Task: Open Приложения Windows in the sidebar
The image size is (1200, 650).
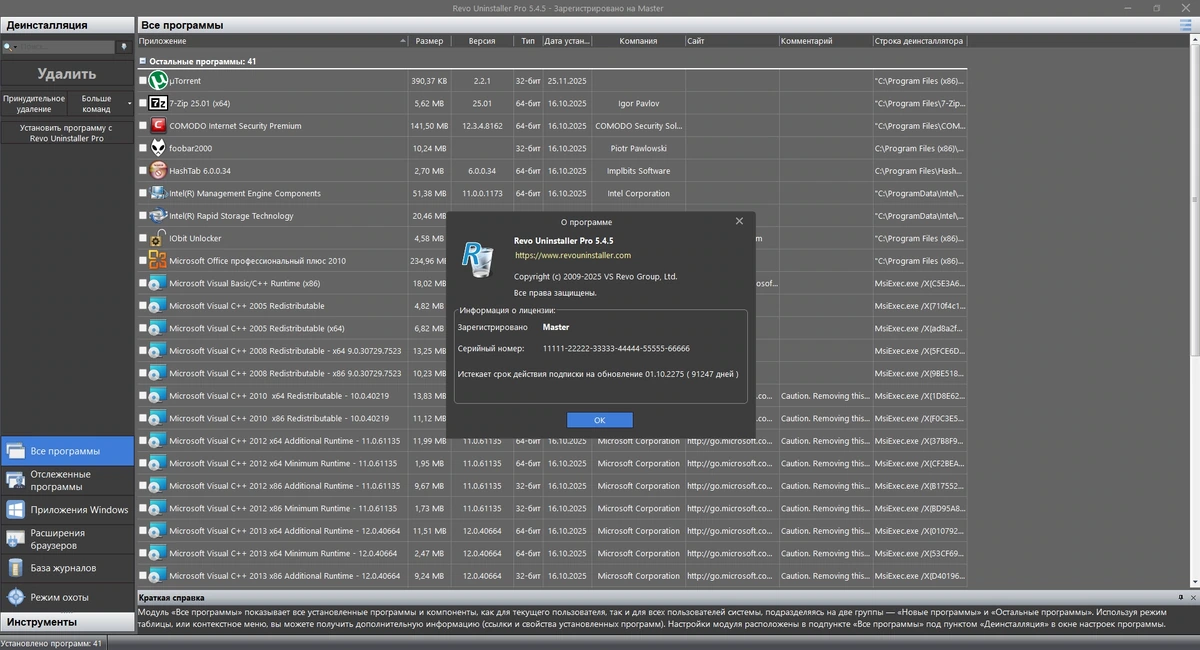Action: tap(67, 510)
